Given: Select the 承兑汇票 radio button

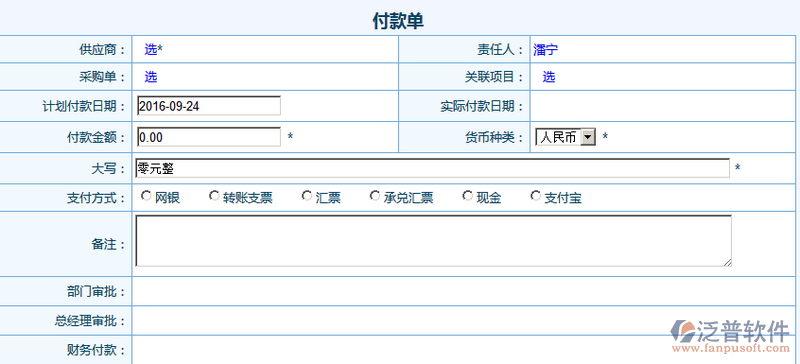Looking at the screenshot, I should tap(375, 196).
